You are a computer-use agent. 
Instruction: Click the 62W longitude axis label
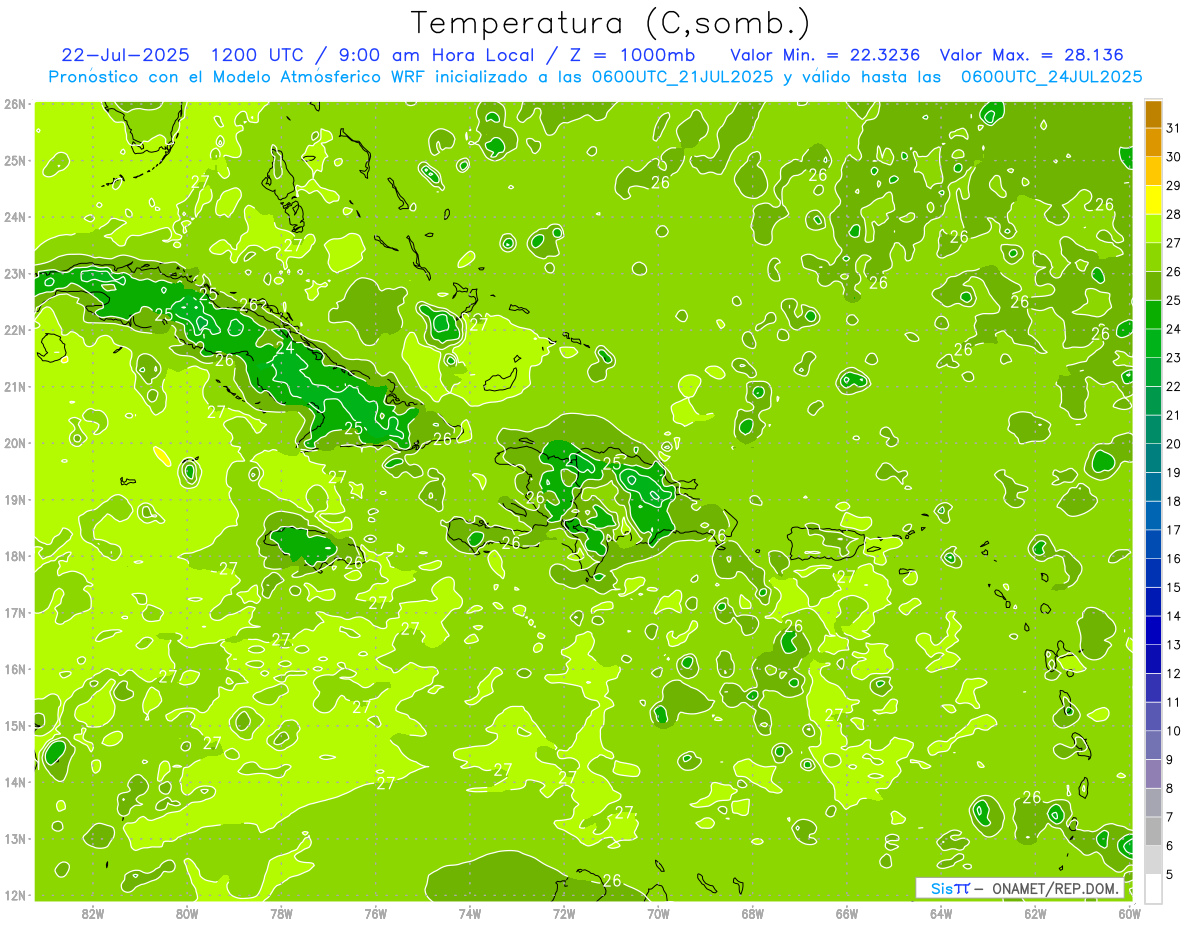1035,913
